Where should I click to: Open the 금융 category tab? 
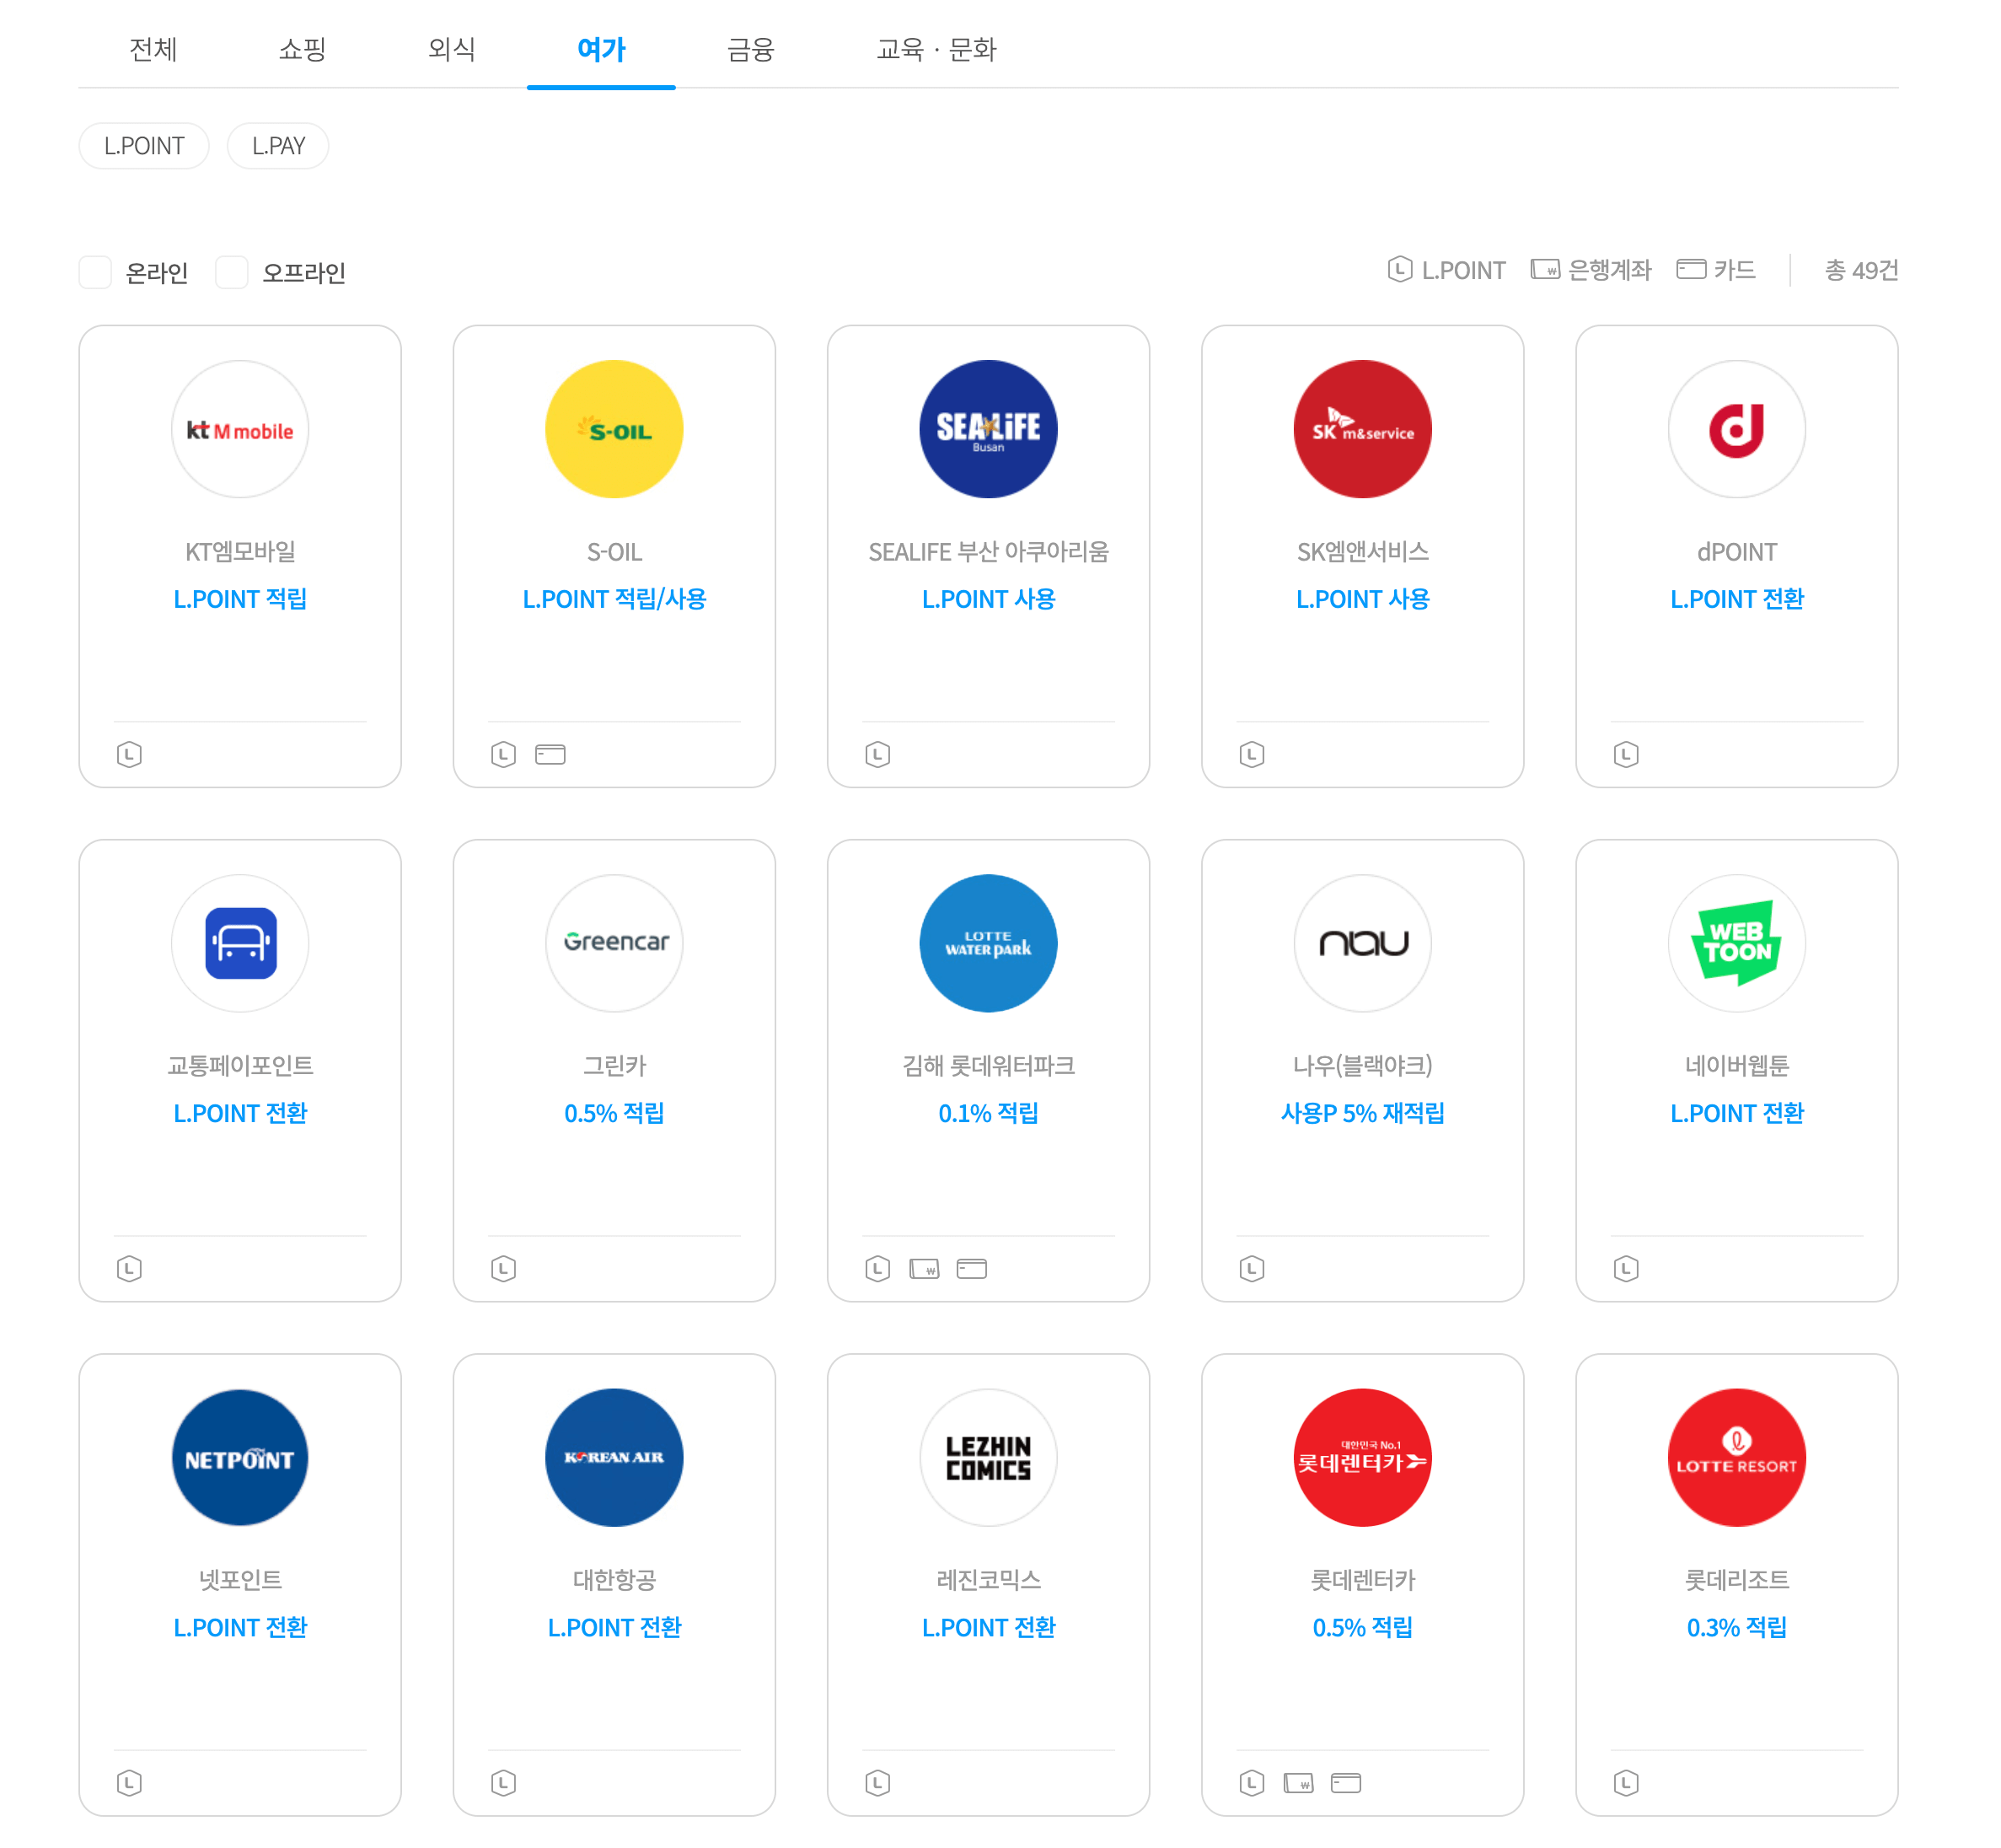750,49
